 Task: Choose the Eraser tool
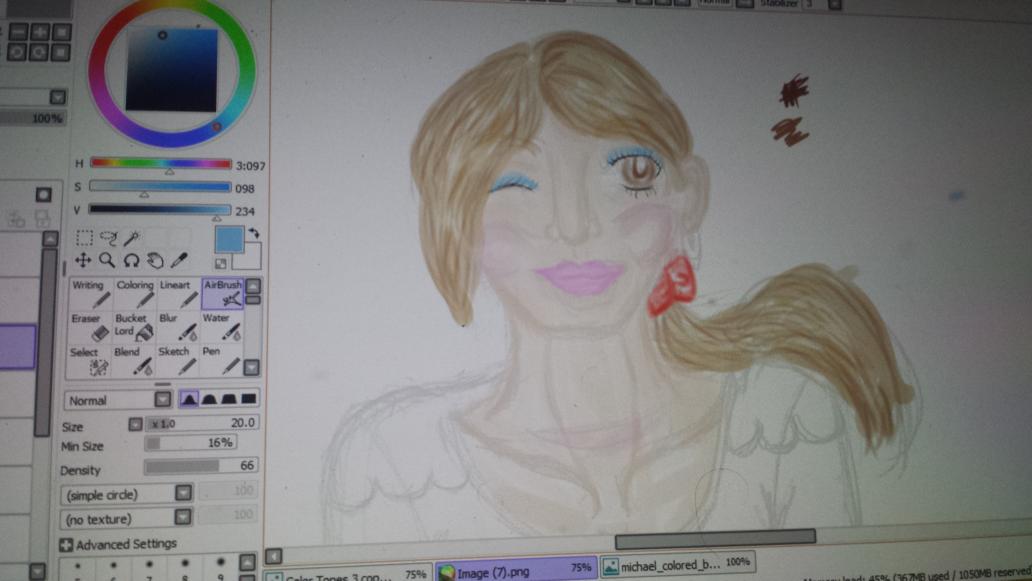tap(90, 326)
